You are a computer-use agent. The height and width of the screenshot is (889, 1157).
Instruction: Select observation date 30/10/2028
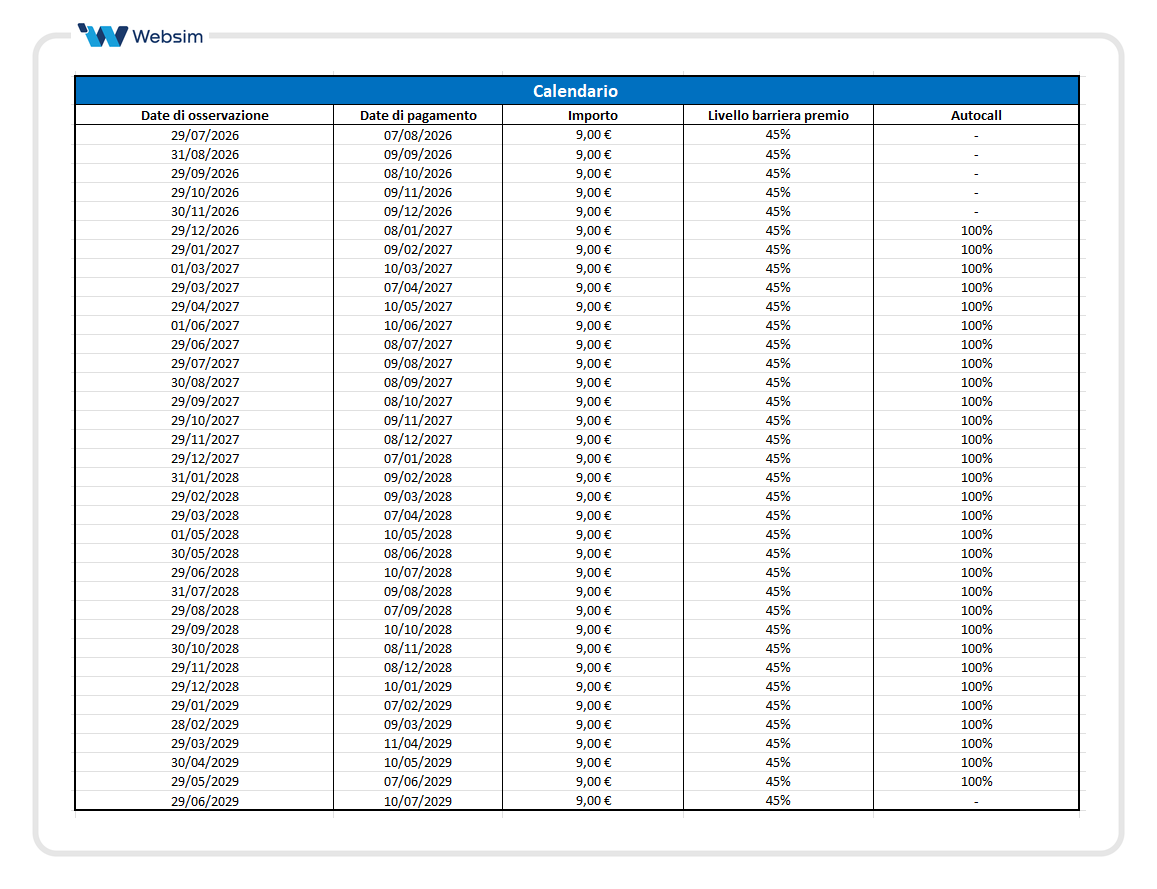pos(204,648)
